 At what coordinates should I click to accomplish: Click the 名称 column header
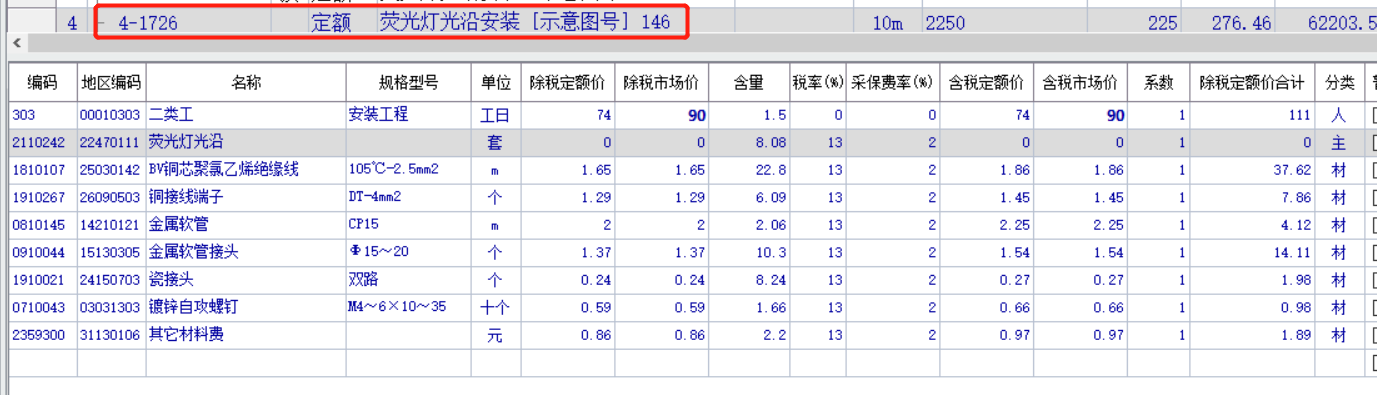[x=245, y=82]
